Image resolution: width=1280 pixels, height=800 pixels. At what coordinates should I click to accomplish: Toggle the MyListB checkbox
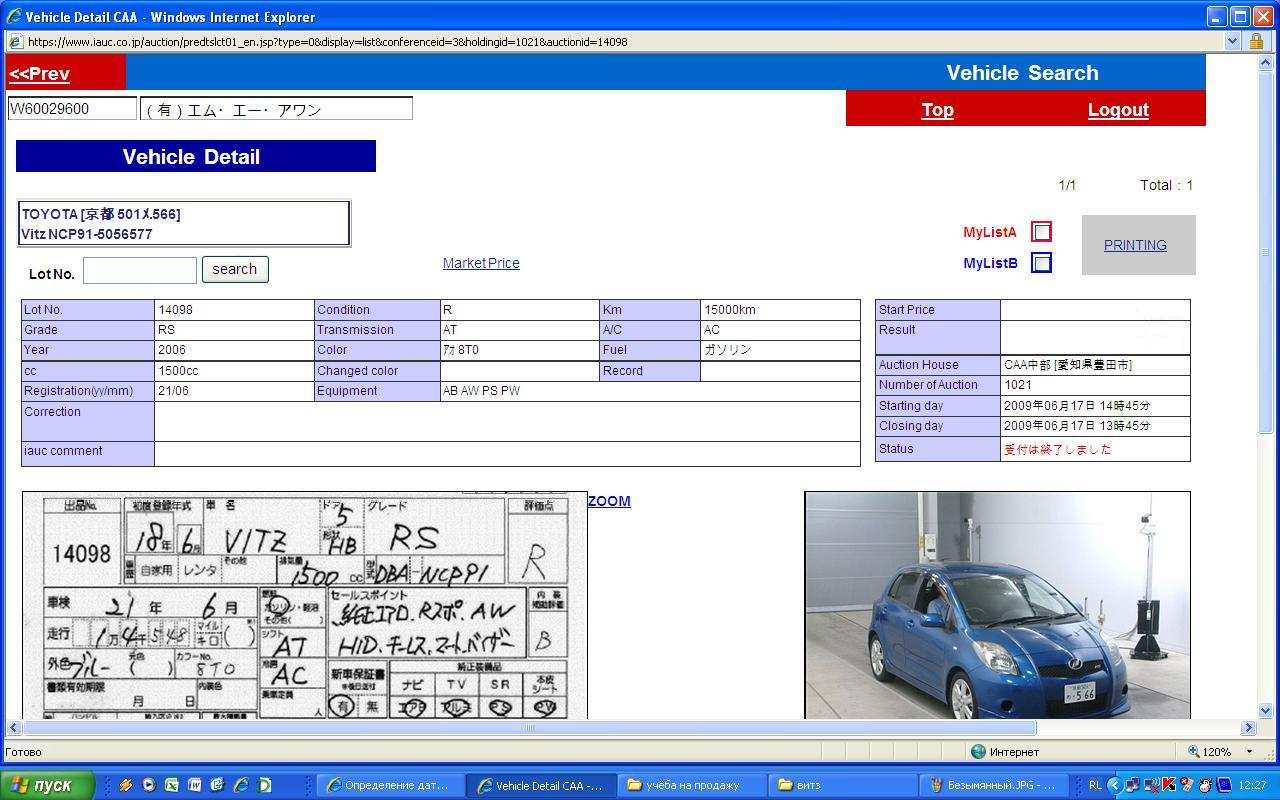pos(1041,263)
